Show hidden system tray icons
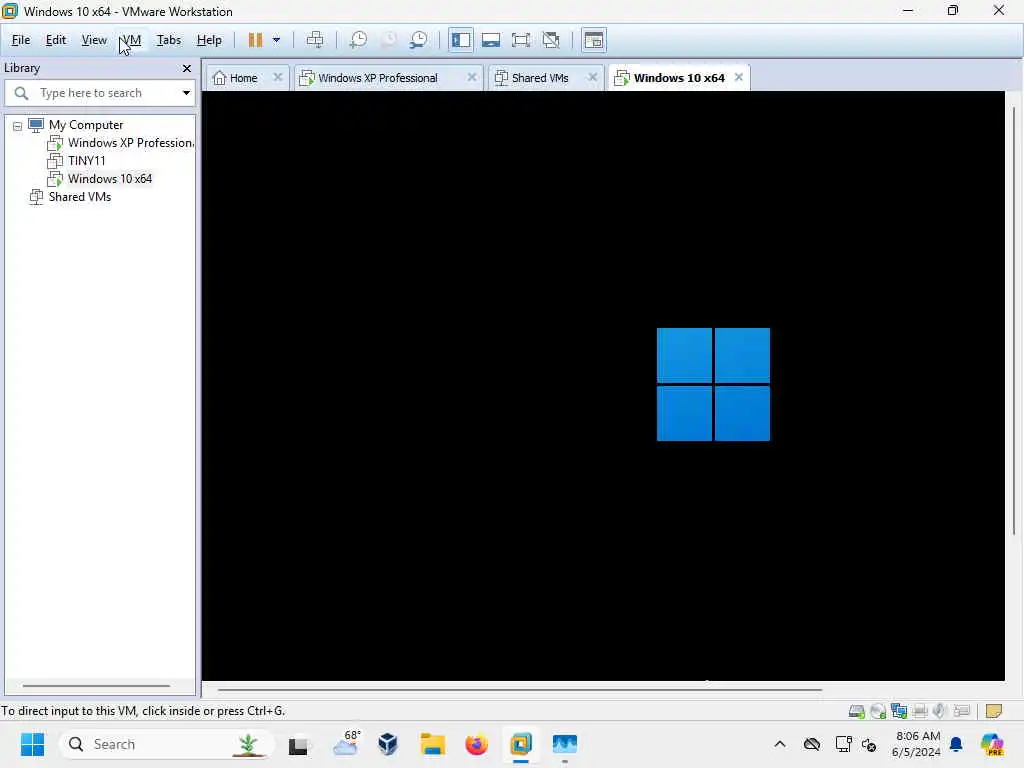 pos(780,744)
